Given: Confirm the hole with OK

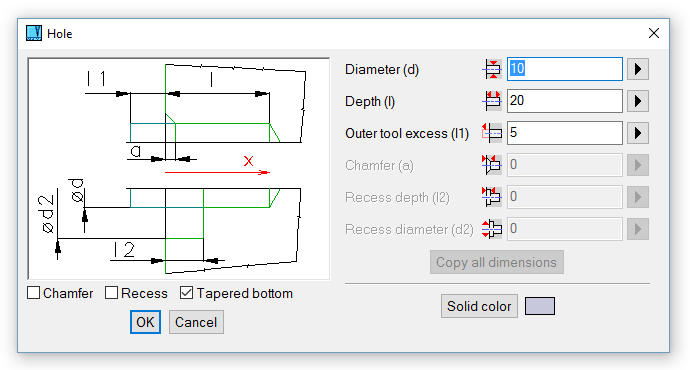Looking at the screenshot, I should coord(145,322).
